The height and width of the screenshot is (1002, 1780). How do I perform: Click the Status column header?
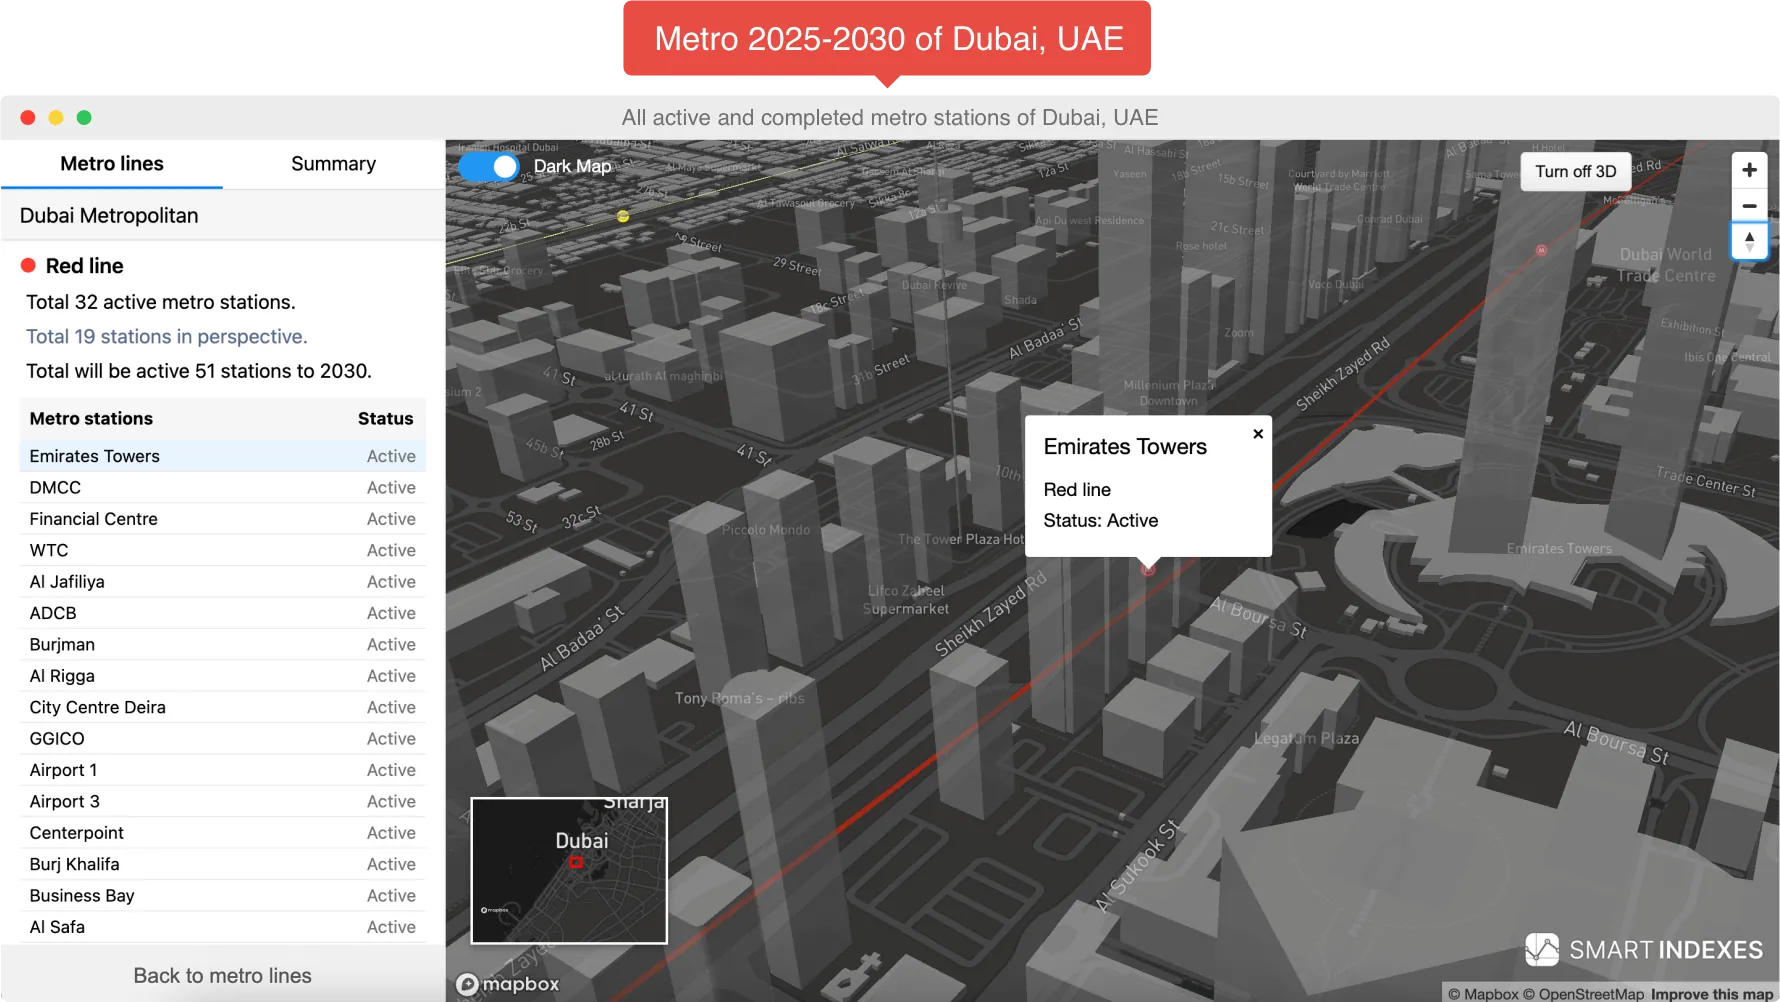385,419
